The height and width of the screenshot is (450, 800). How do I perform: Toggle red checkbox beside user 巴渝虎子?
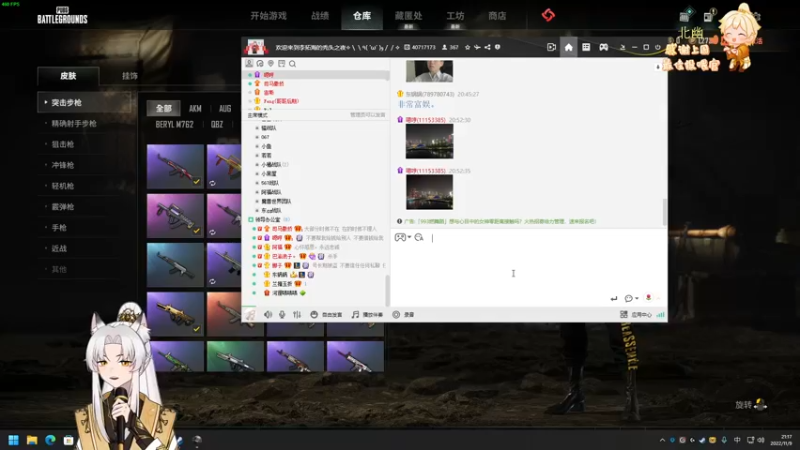click(x=260, y=256)
